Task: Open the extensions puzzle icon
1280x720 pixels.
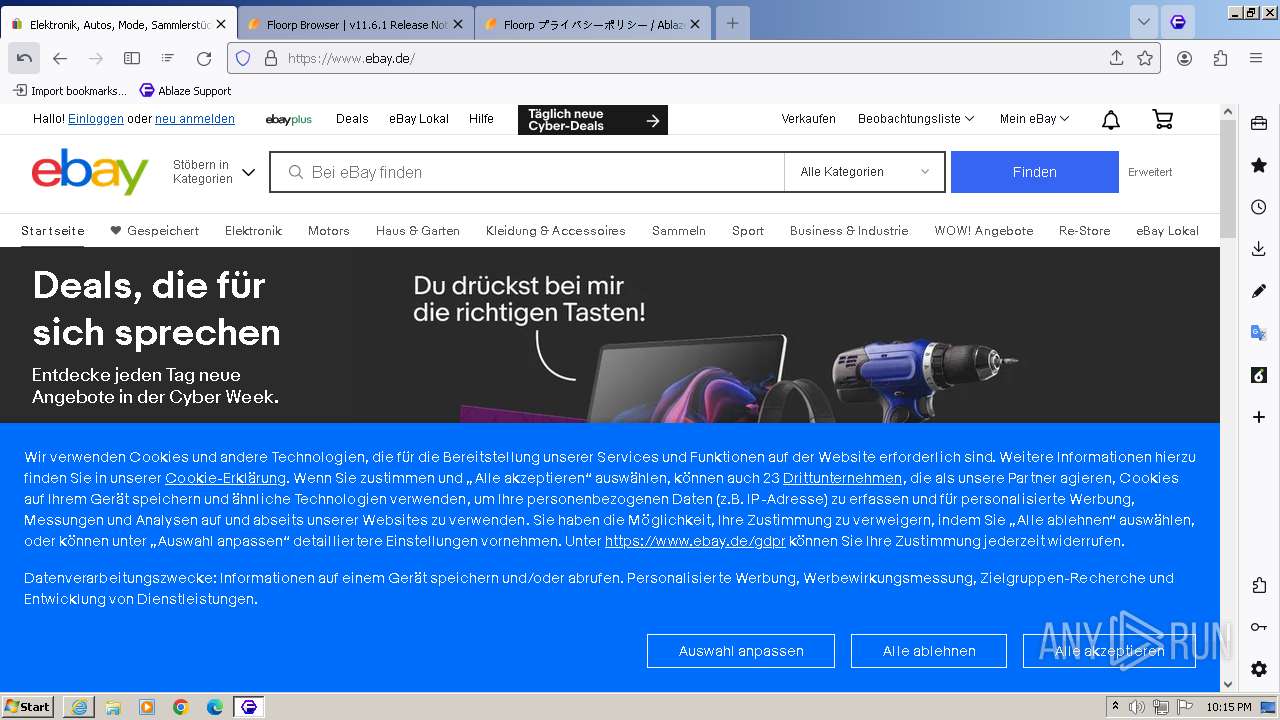Action: click(x=1220, y=58)
